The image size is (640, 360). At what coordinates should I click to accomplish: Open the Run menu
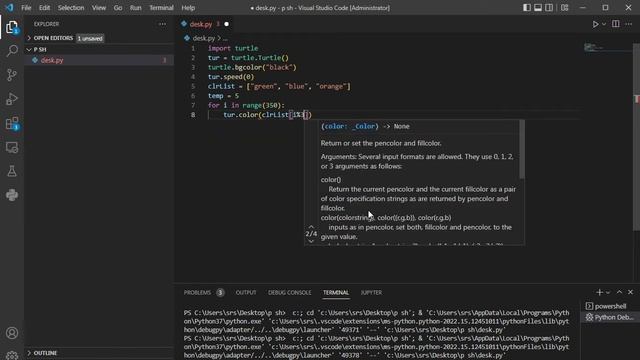tap(136, 7)
